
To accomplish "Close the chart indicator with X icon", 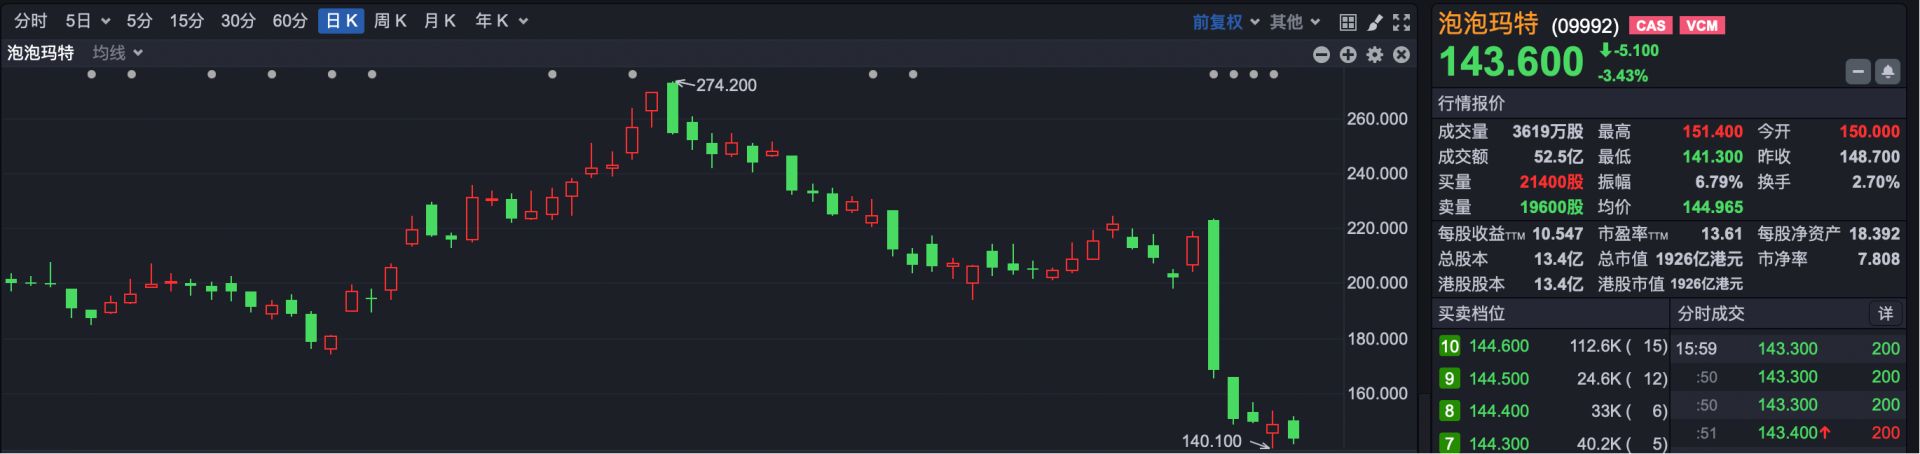I will pyautogui.click(x=1402, y=55).
